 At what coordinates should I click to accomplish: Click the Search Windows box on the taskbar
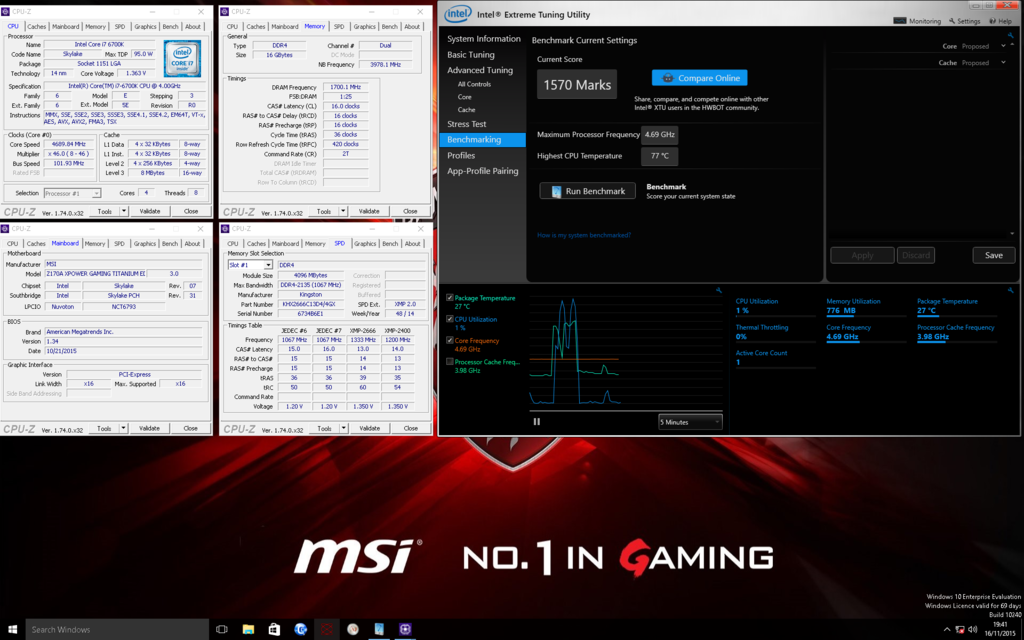click(x=118, y=630)
